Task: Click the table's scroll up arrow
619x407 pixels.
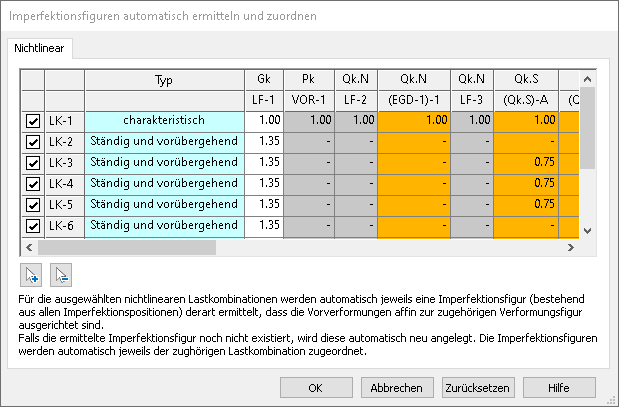Action: tap(588, 77)
